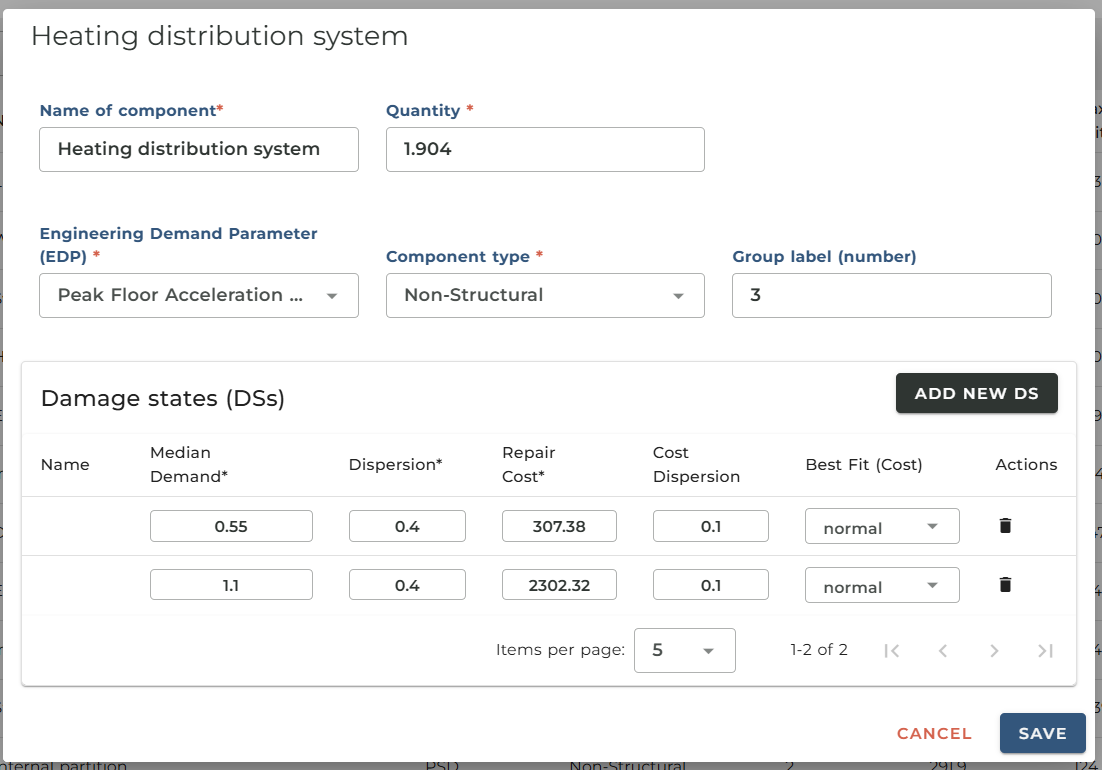Click the Engineering Demand Parameter (EDP) label
The width and height of the screenshot is (1102, 770).
pyautogui.click(x=179, y=244)
